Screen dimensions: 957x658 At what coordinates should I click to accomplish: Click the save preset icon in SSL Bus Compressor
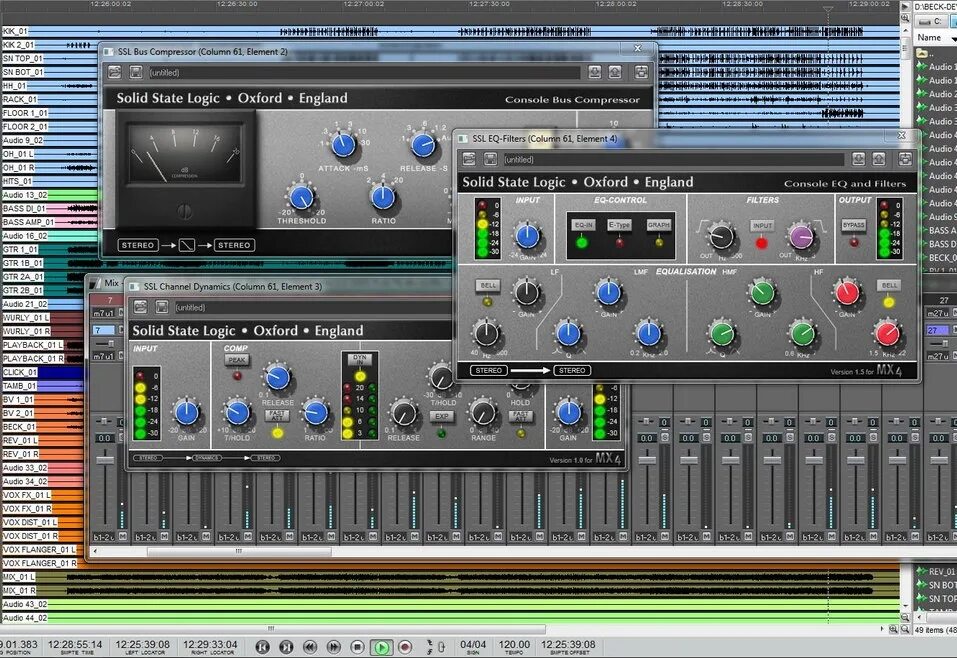136,72
